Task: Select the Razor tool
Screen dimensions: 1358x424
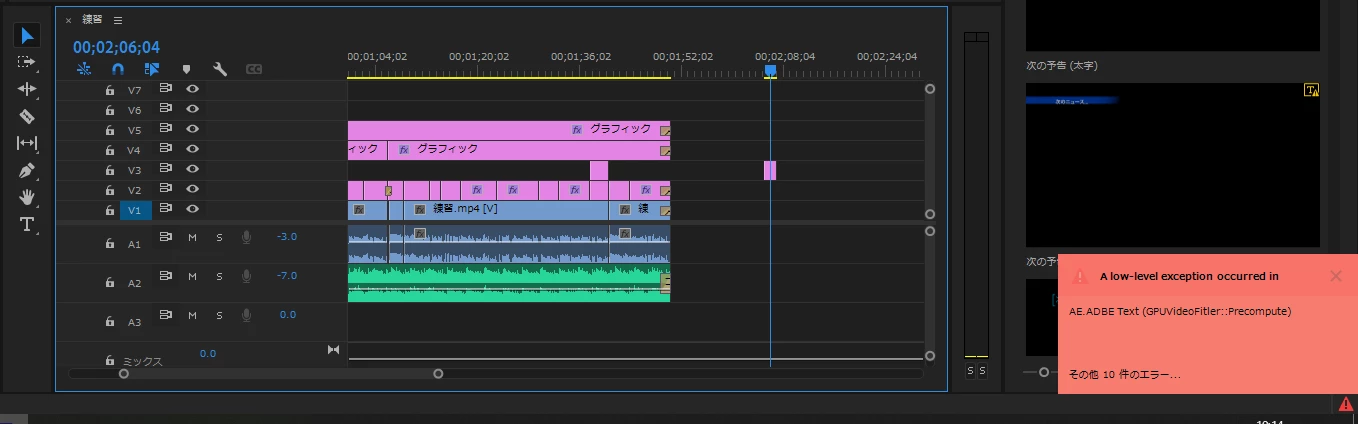Action: click(x=27, y=116)
